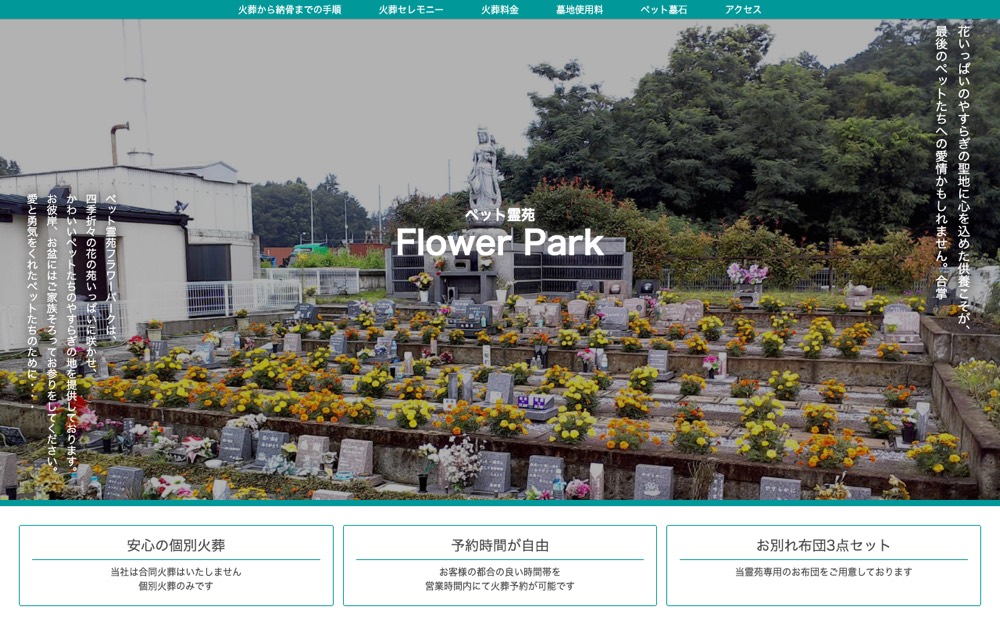The image size is (1000, 625).
Task: Click the 個別火葬のみです text line
Action: pos(176,585)
